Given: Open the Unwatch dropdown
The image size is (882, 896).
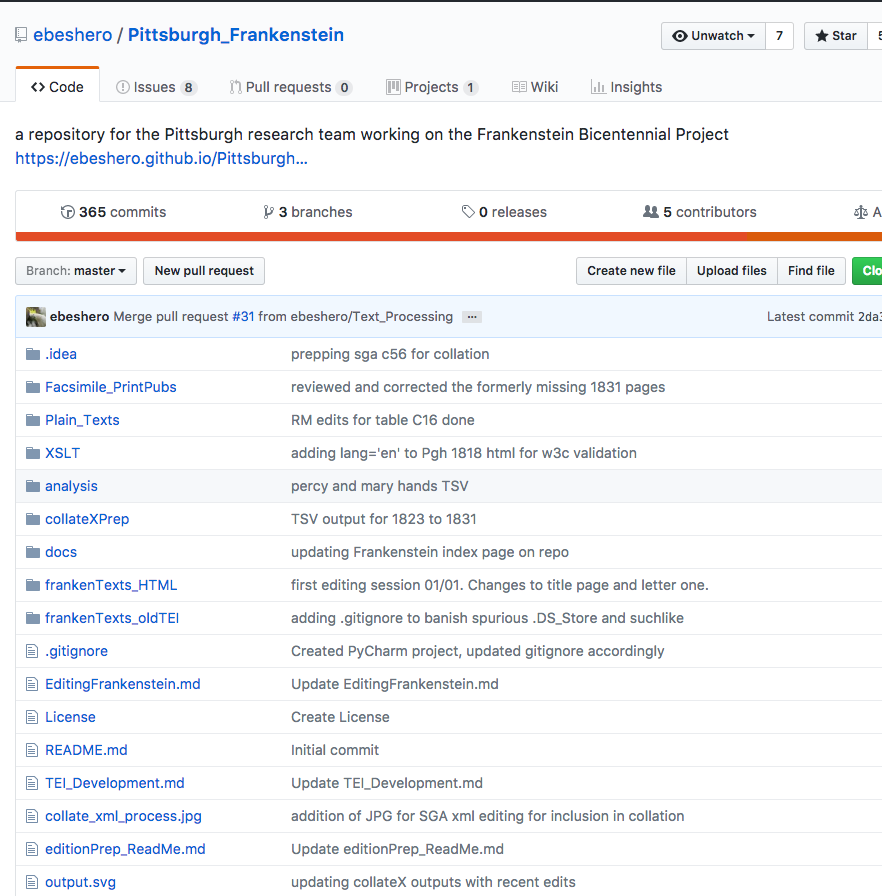Looking at the screenshot, I should tap(713, 36).
